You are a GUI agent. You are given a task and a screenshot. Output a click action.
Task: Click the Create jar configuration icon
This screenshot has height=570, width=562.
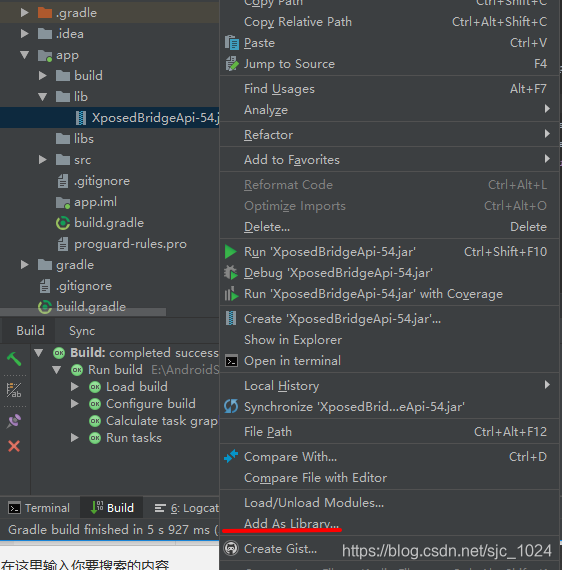point(231,318)
